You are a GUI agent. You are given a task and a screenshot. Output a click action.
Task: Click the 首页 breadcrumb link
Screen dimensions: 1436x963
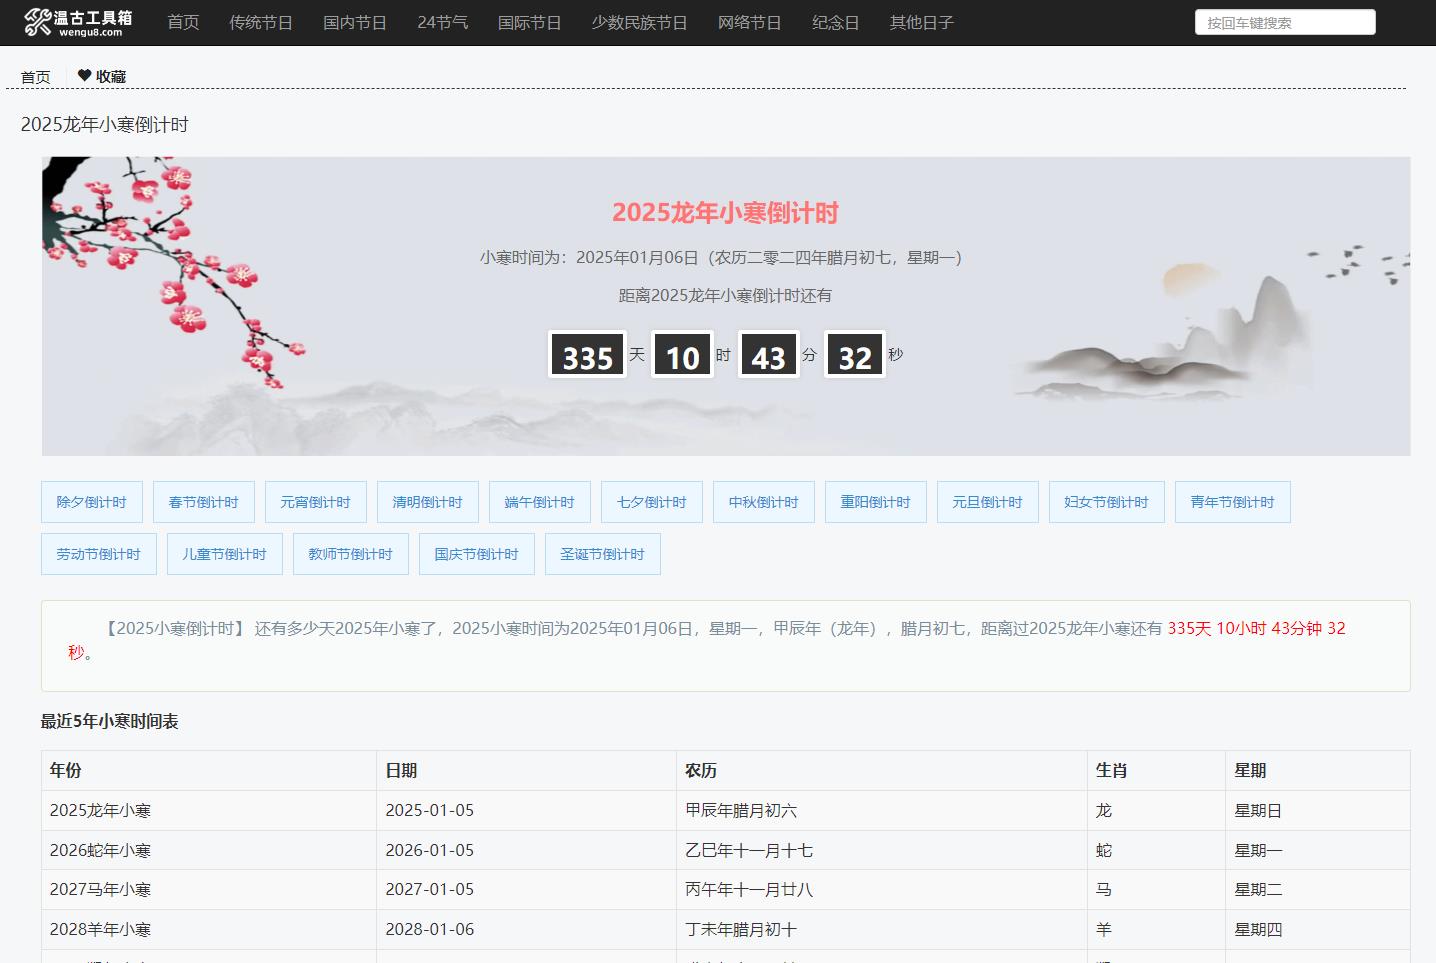click(x=35, y=77)
